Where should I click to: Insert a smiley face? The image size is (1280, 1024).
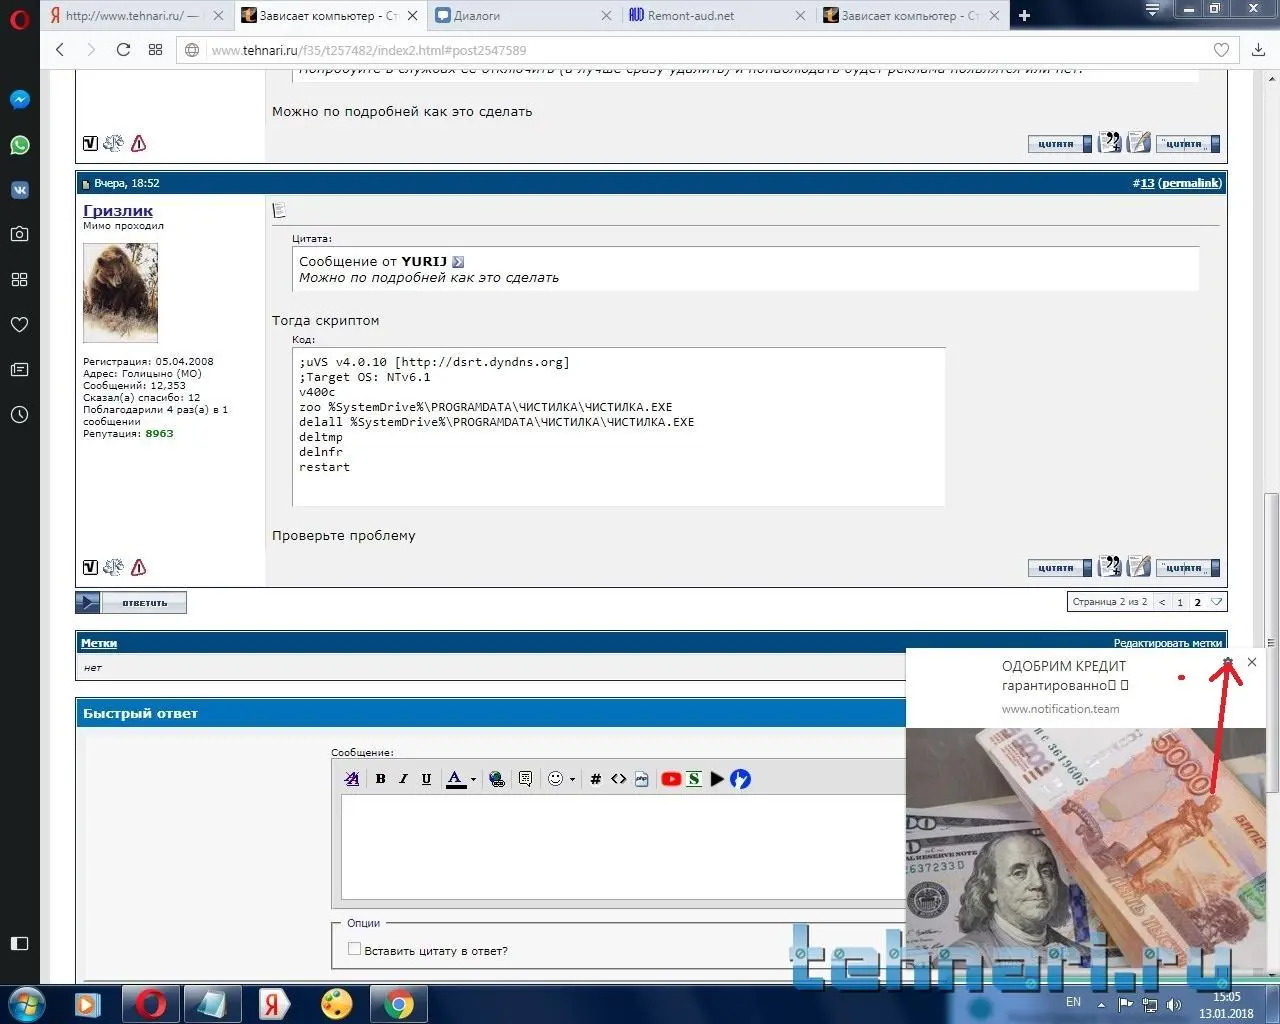pyautogui.click(x=556, y=779)
